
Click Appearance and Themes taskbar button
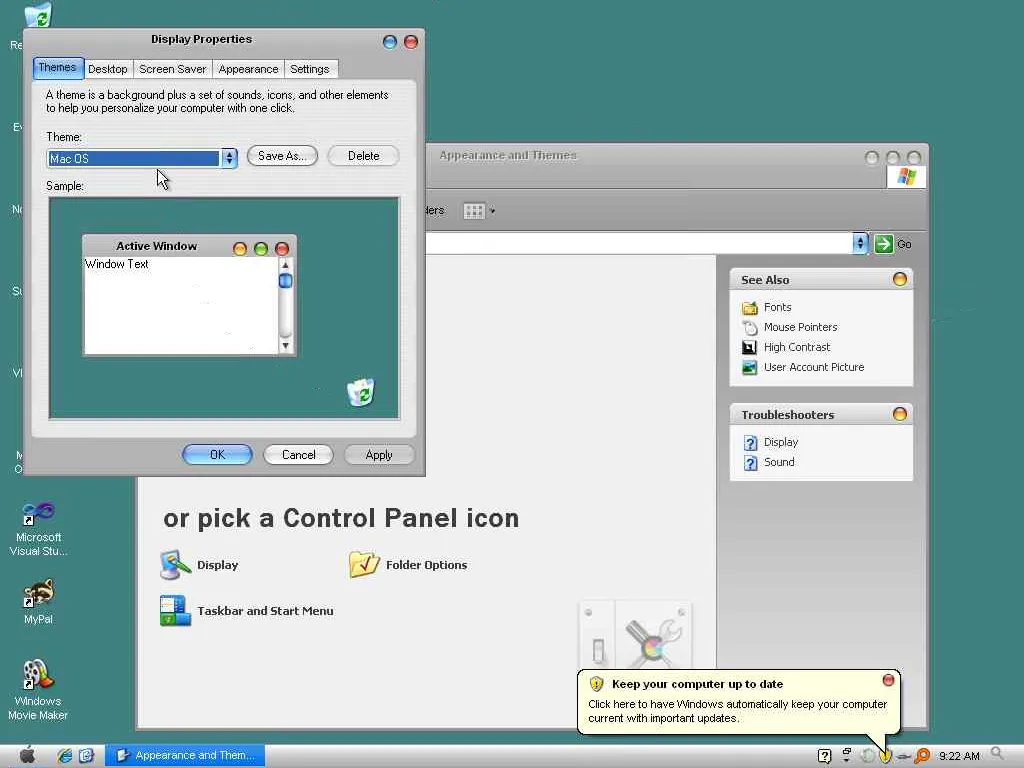[185, 756]
